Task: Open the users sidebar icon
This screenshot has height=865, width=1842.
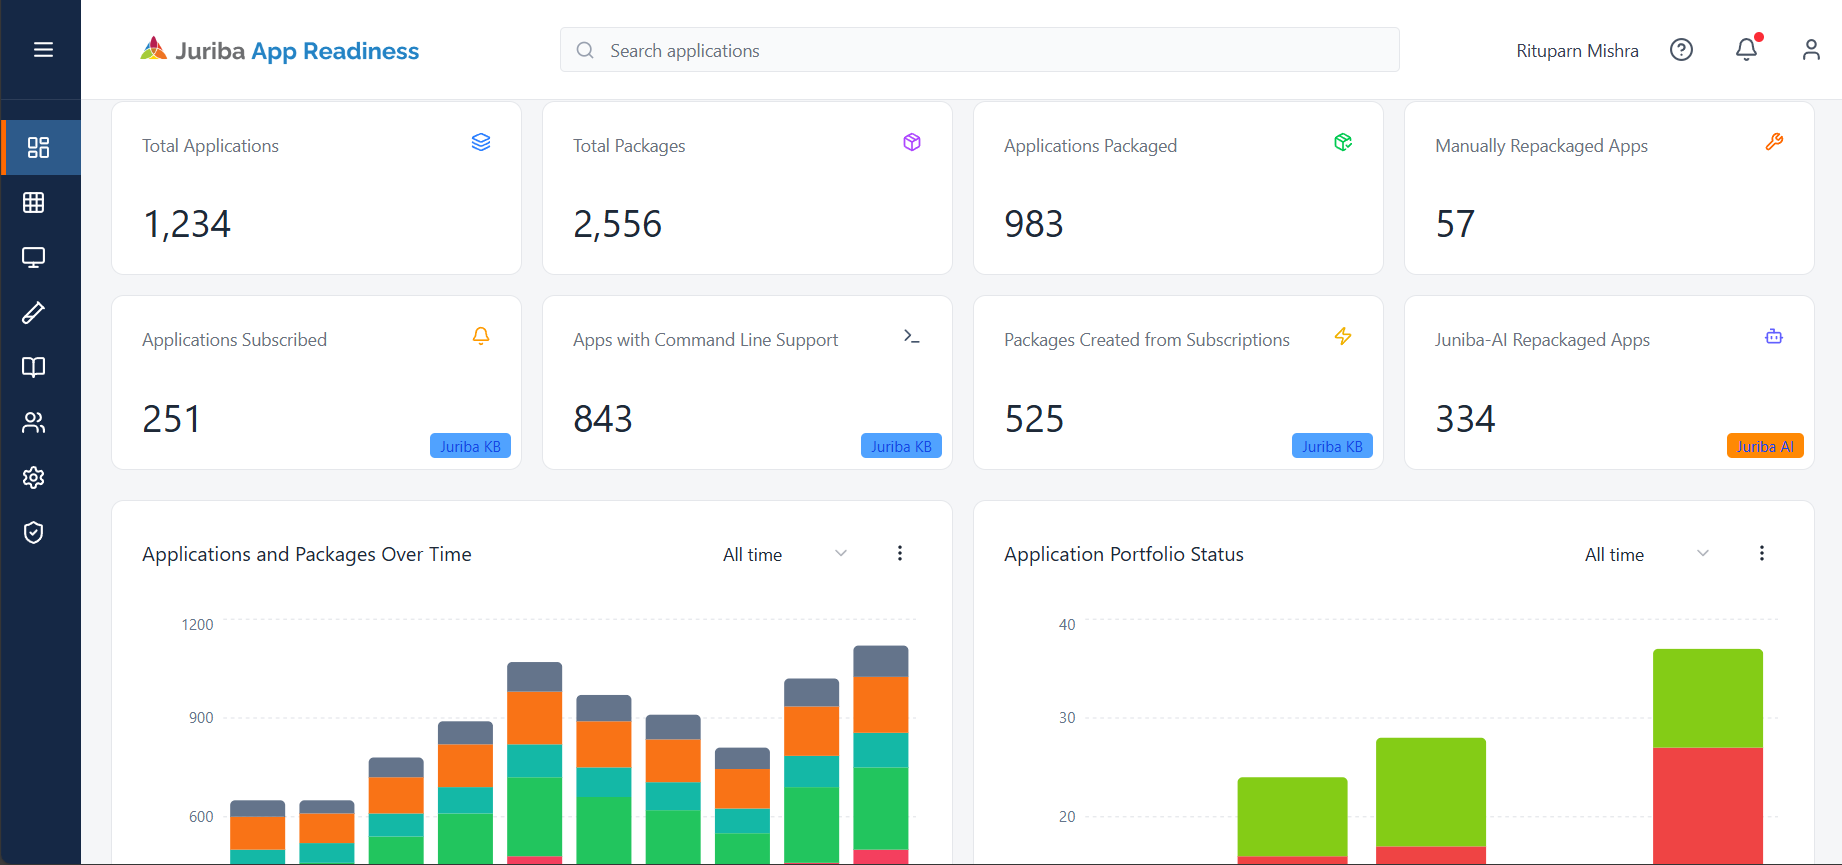Action: tap(34, 423)
